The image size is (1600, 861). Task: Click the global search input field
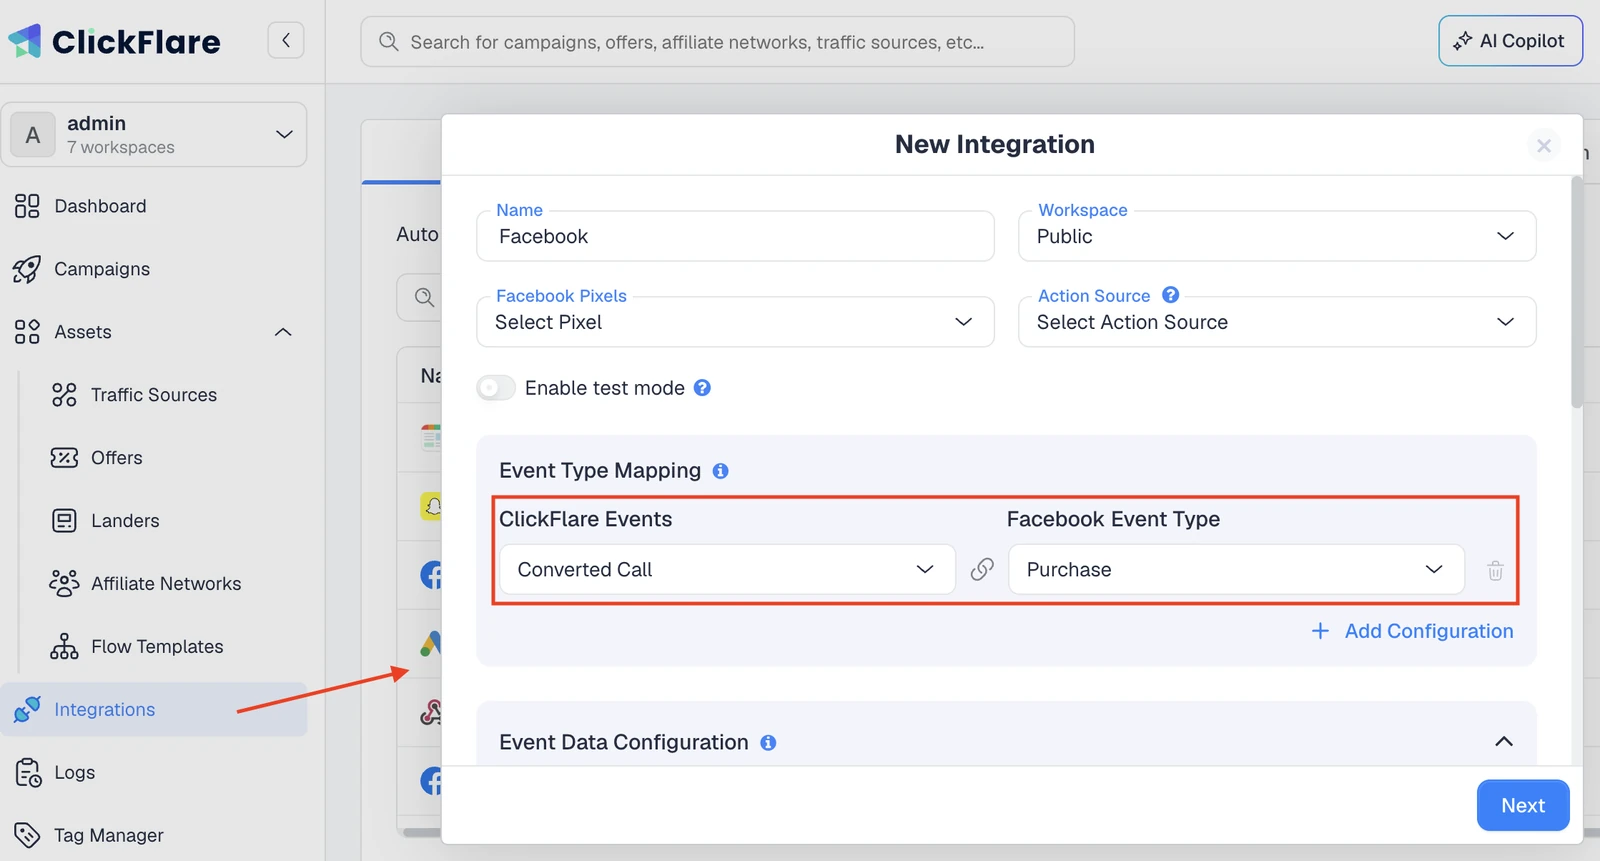click(717, 41)
